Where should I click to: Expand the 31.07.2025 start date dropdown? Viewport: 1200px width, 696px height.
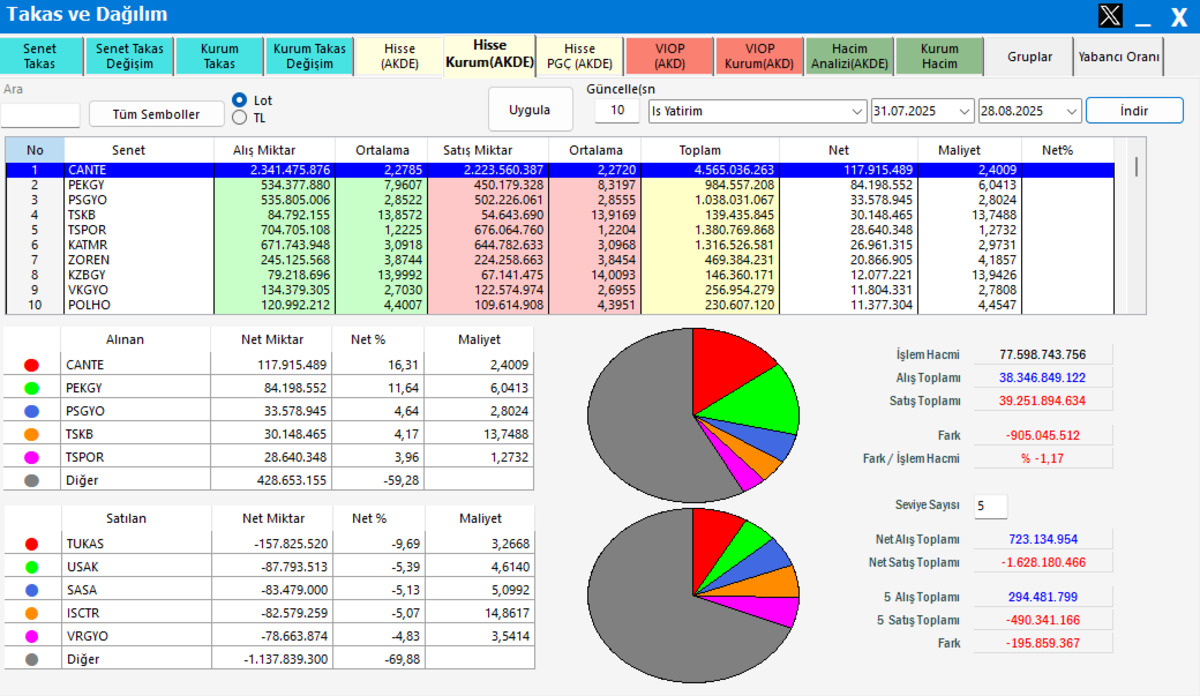click(x=922, y=110)
